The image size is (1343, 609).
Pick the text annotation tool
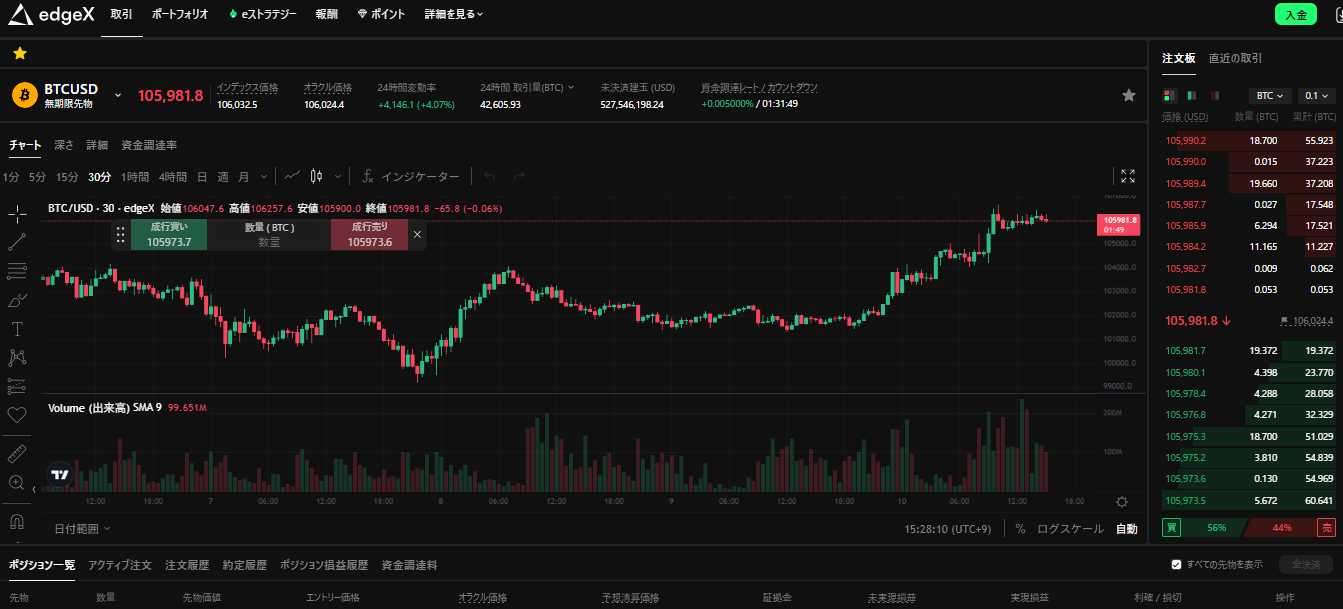click(17, 328)
